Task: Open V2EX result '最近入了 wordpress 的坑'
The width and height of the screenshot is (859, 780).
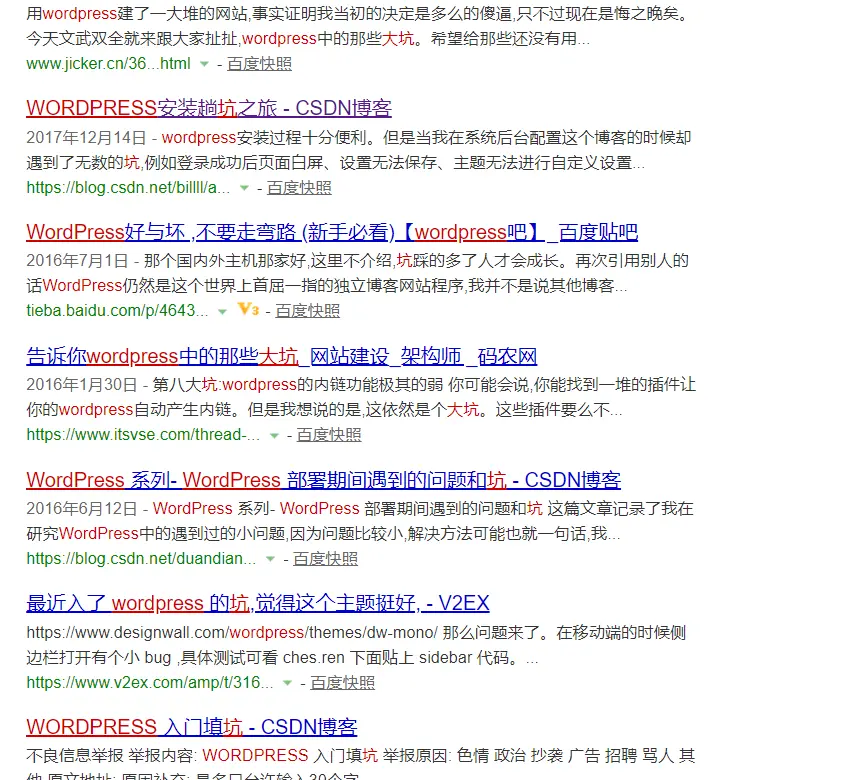Action: pos(257,604)
